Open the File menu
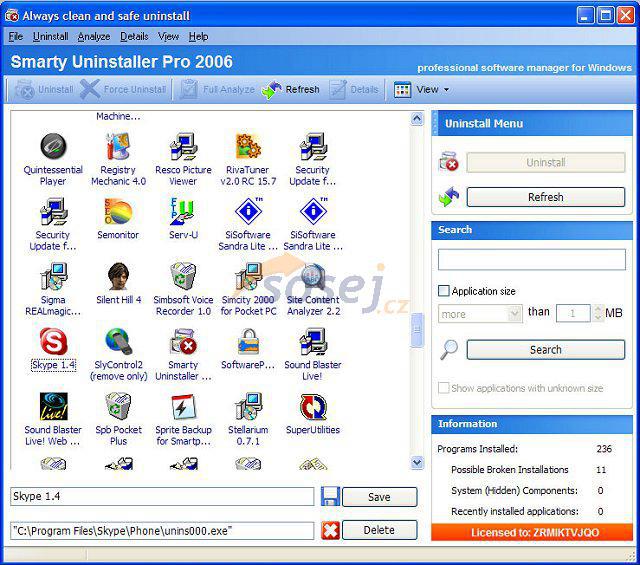640x565 pixels. (x=16, y=36)
